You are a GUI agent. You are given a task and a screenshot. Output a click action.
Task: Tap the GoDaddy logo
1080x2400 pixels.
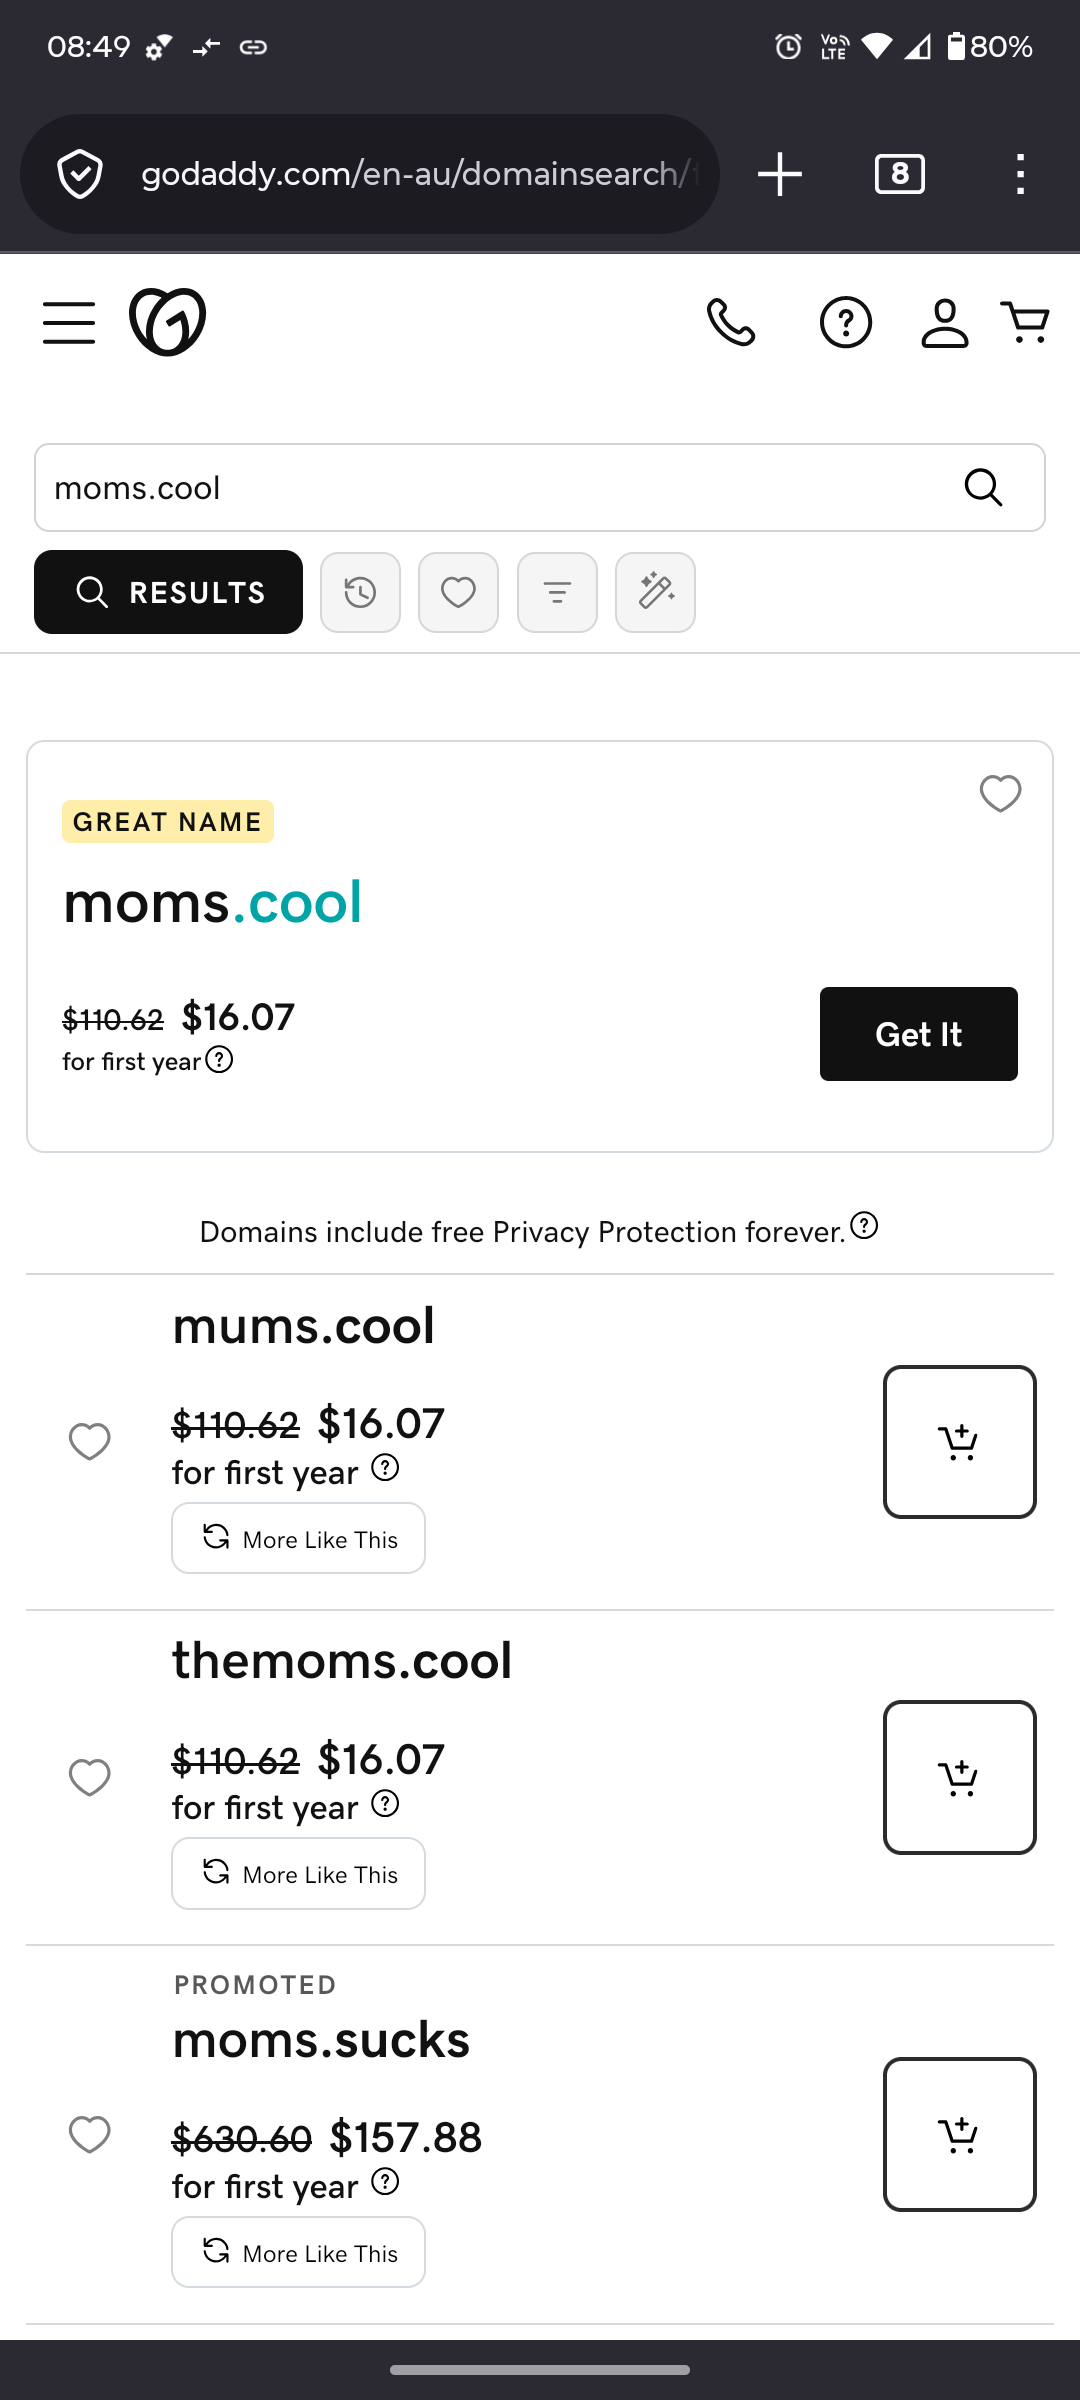pyautogui.click(x=167, y=322)
